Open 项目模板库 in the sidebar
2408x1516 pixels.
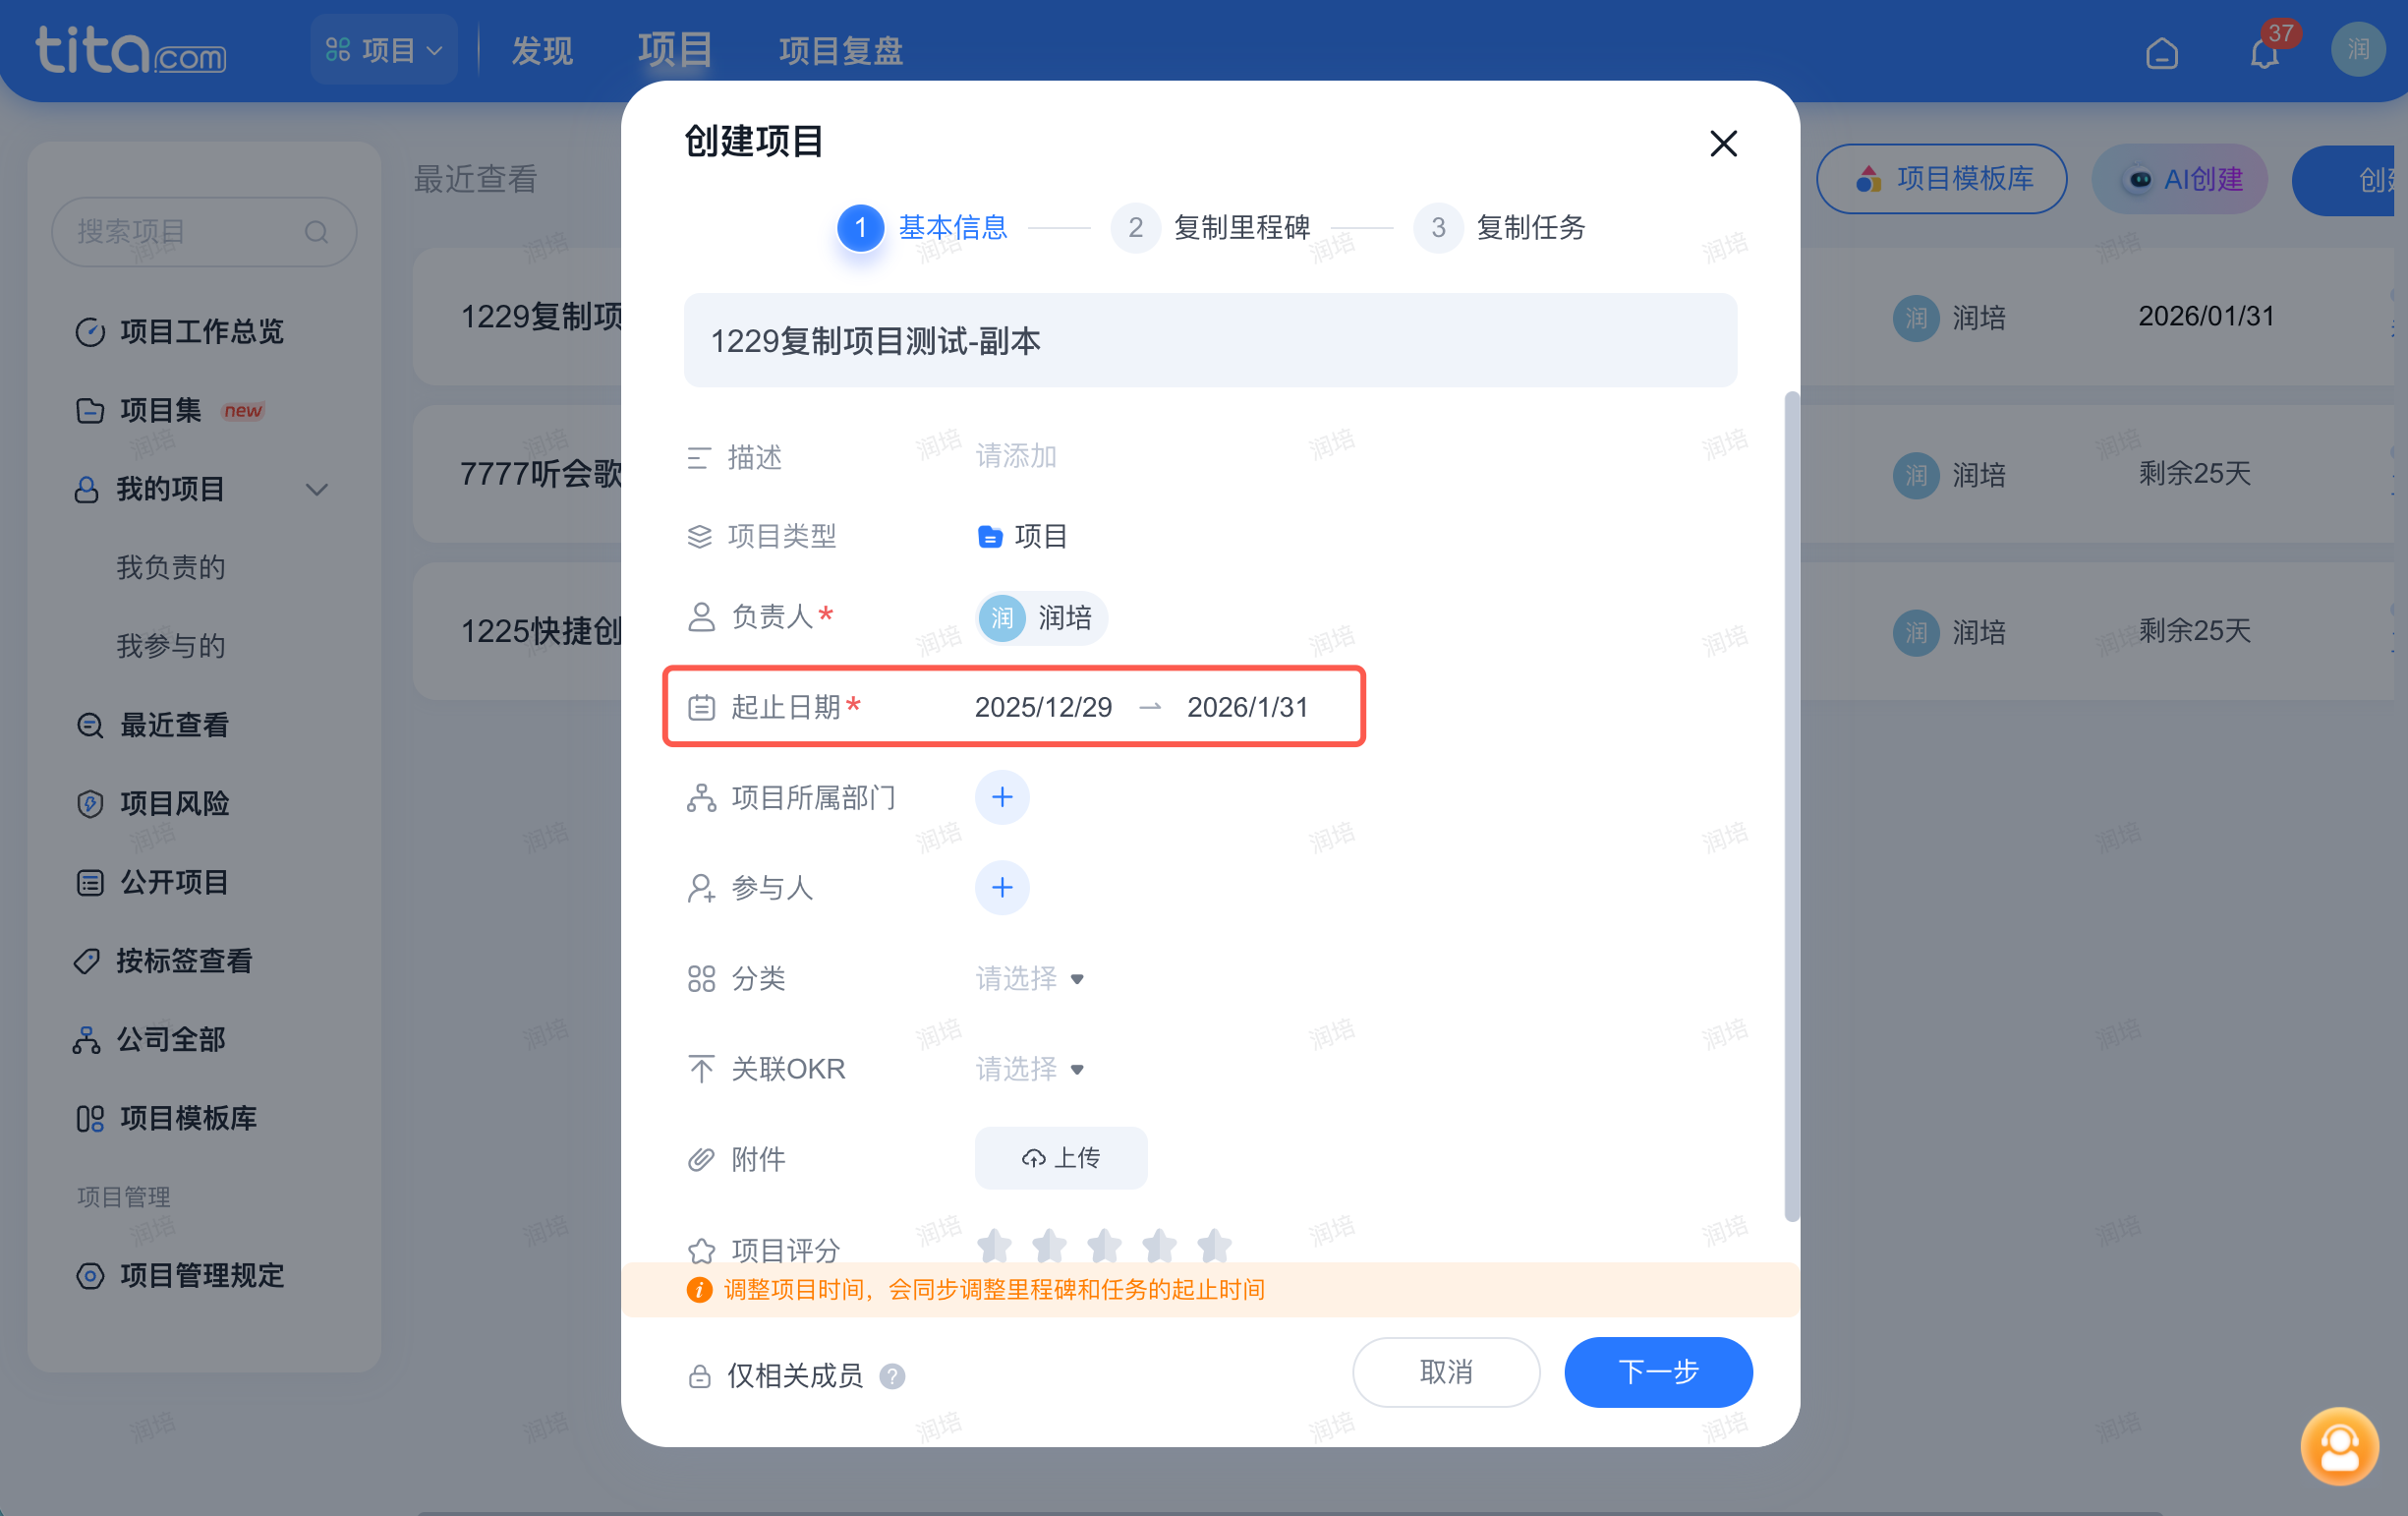tap(166, 1118)
